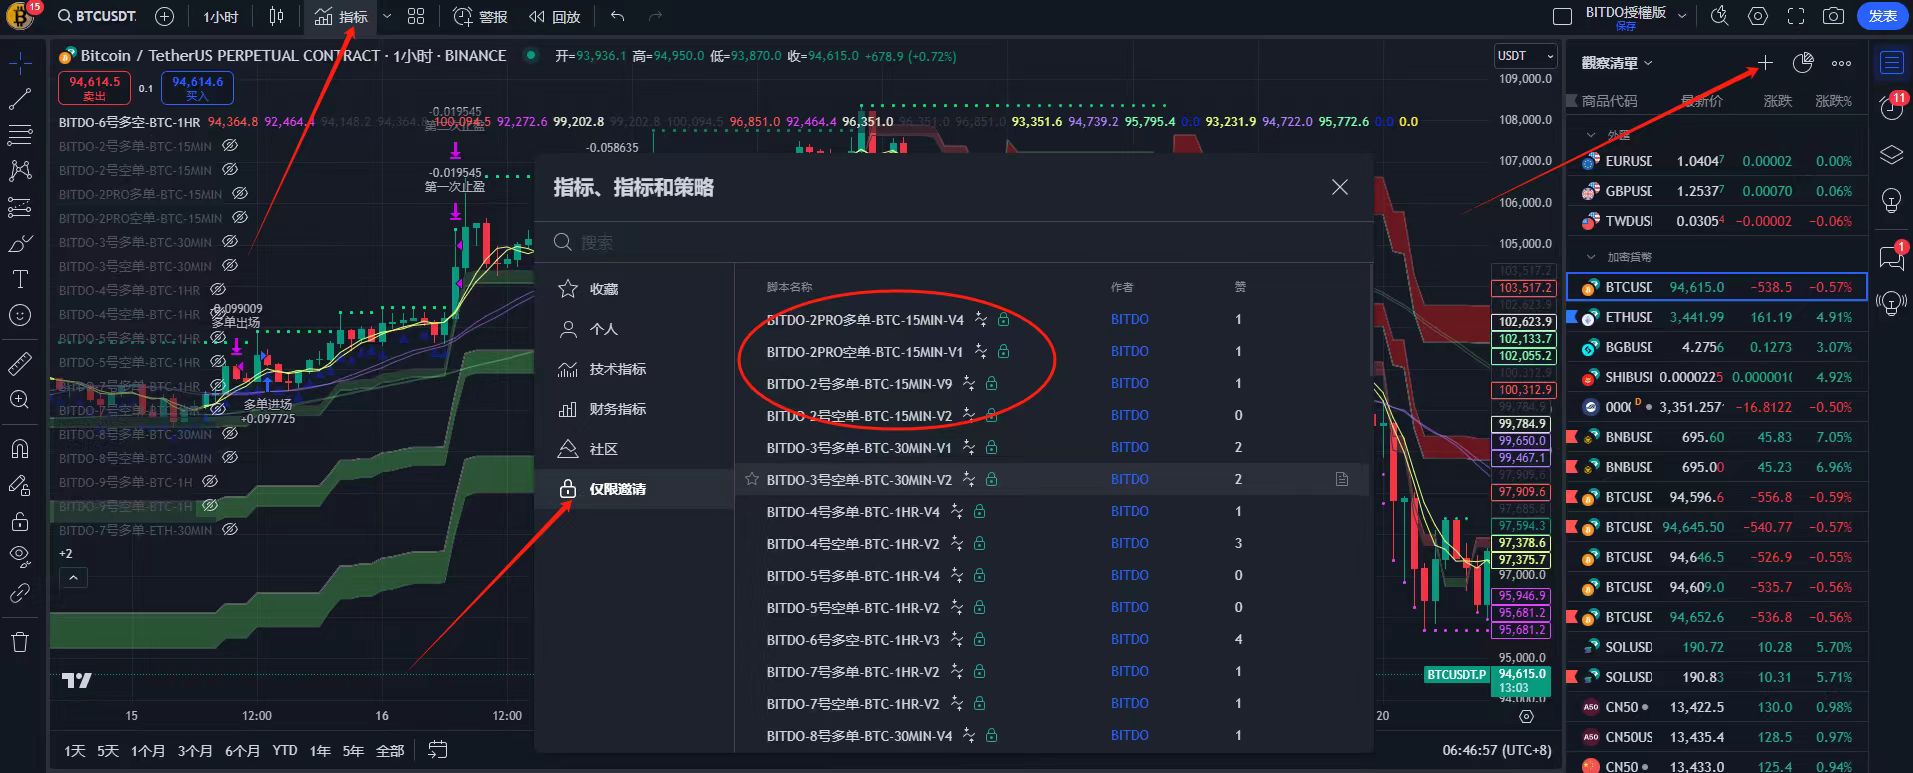Viewport: 1913px width, 773px height.
Task: Click the 回放 replay button
Action: coord(555,16)
